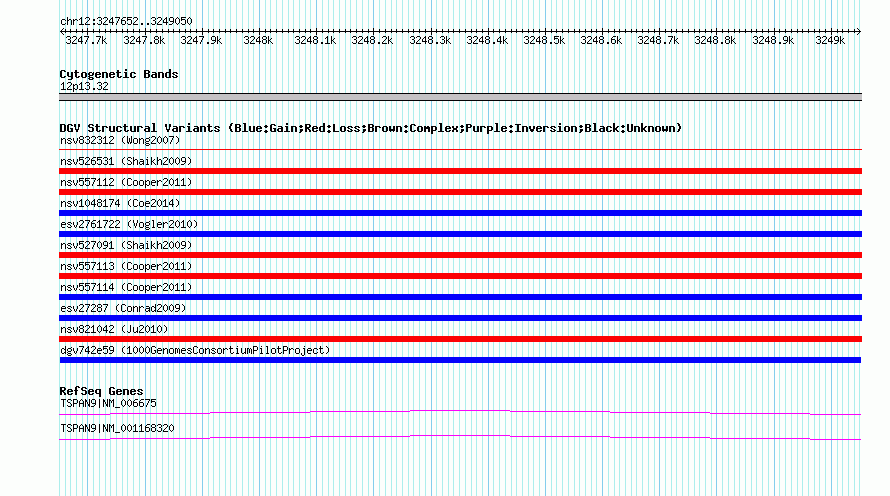Image resolution: width=890 pixels, height=496 pixels.
Task: Click the 3248.5k ruler position
Action: click(544, 40)
